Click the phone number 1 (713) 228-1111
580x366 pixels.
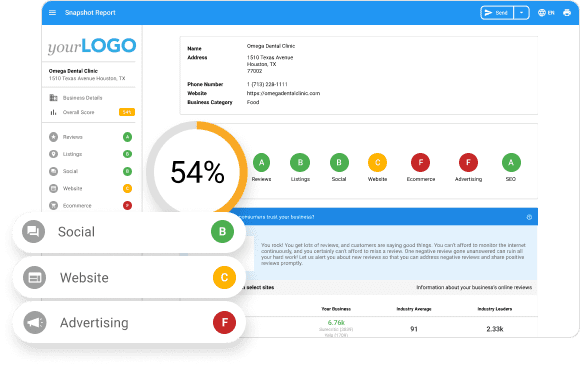point(267,84)
